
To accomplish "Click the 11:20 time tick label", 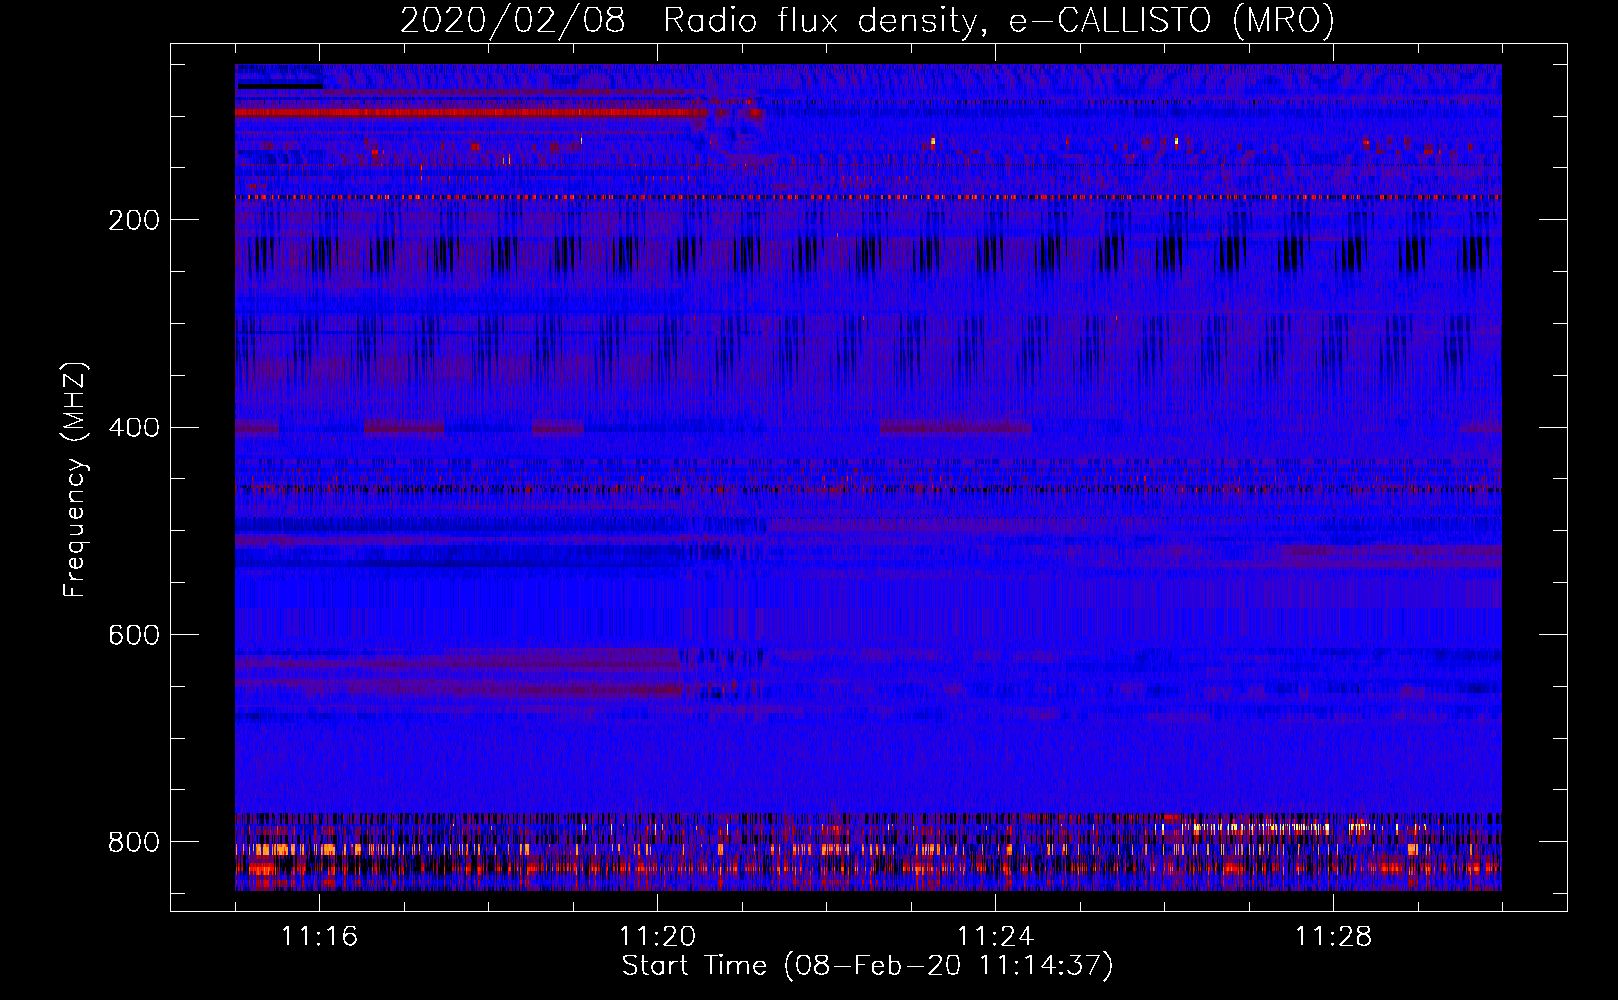I will pos(657,936).
